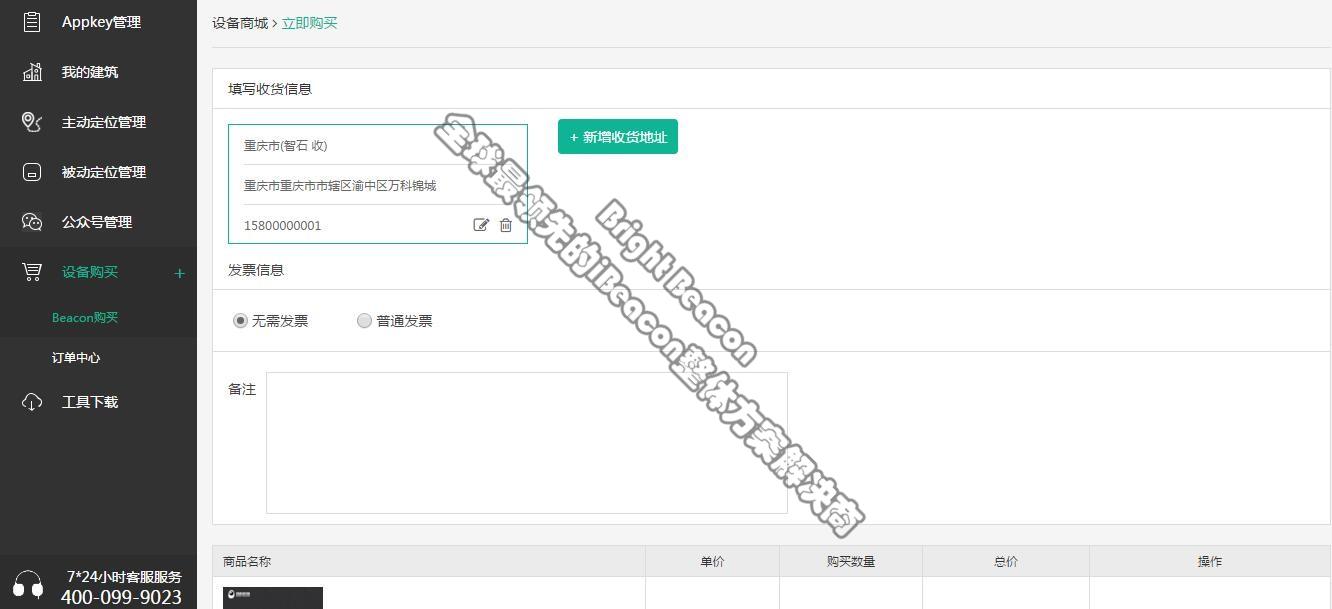The height and width of the screenshot is (609, 1332).
Task: Click the 发票信息 section heading
Action: point(256,270)
